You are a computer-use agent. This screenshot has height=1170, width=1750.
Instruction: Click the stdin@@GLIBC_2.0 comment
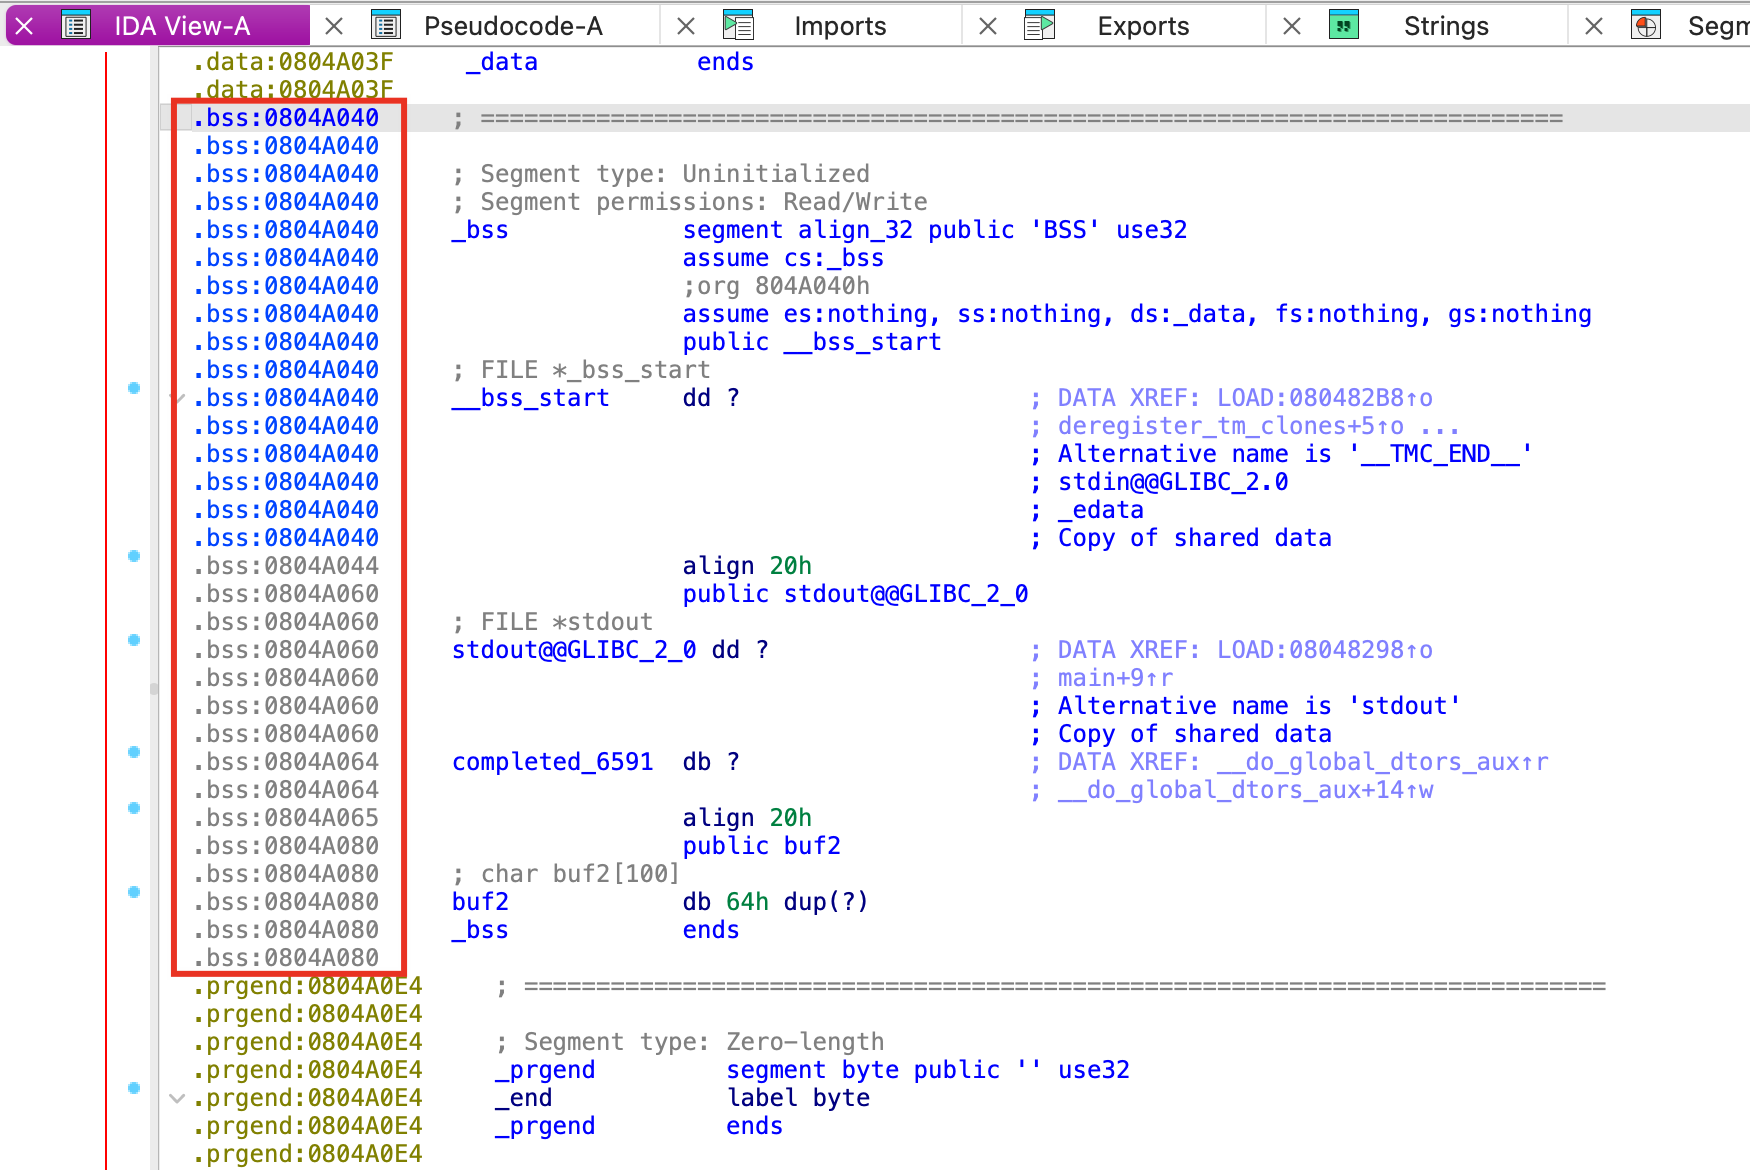coord(1173,482)
